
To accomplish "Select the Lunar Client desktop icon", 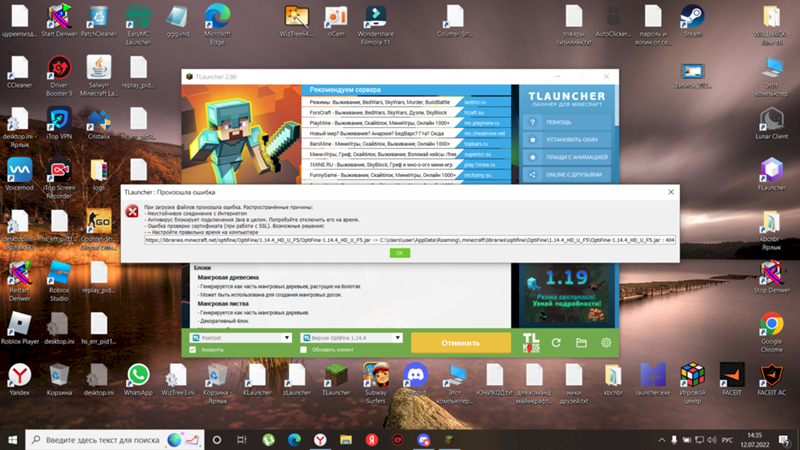I will [771, 123].
